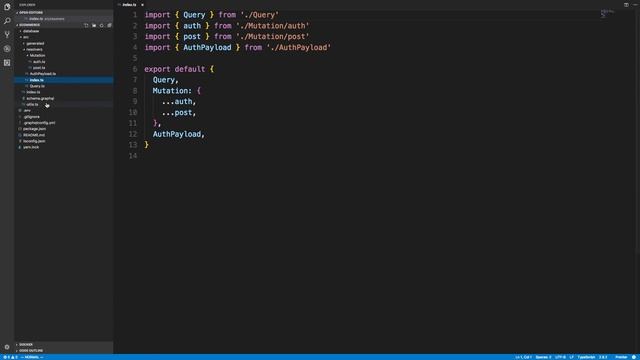640x360 pixels.
Task: Open the .gitignore file
Action: [x=31, y=117]
